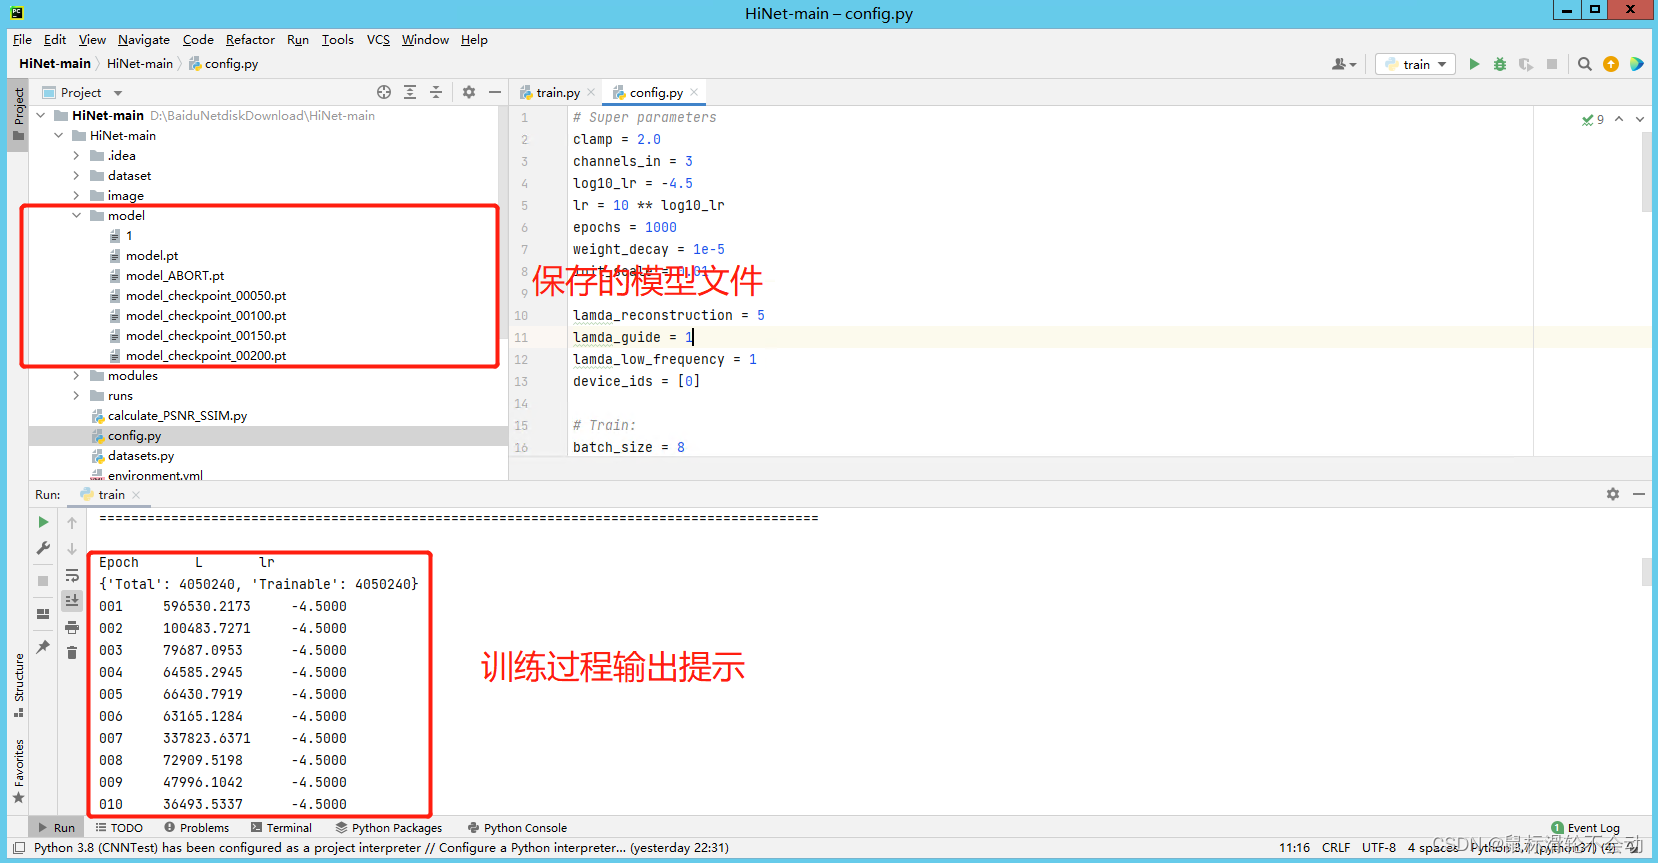Start debugging with the green bug icon
This screenshot has width=1658, height=863.
click(x=1500, y=64)
